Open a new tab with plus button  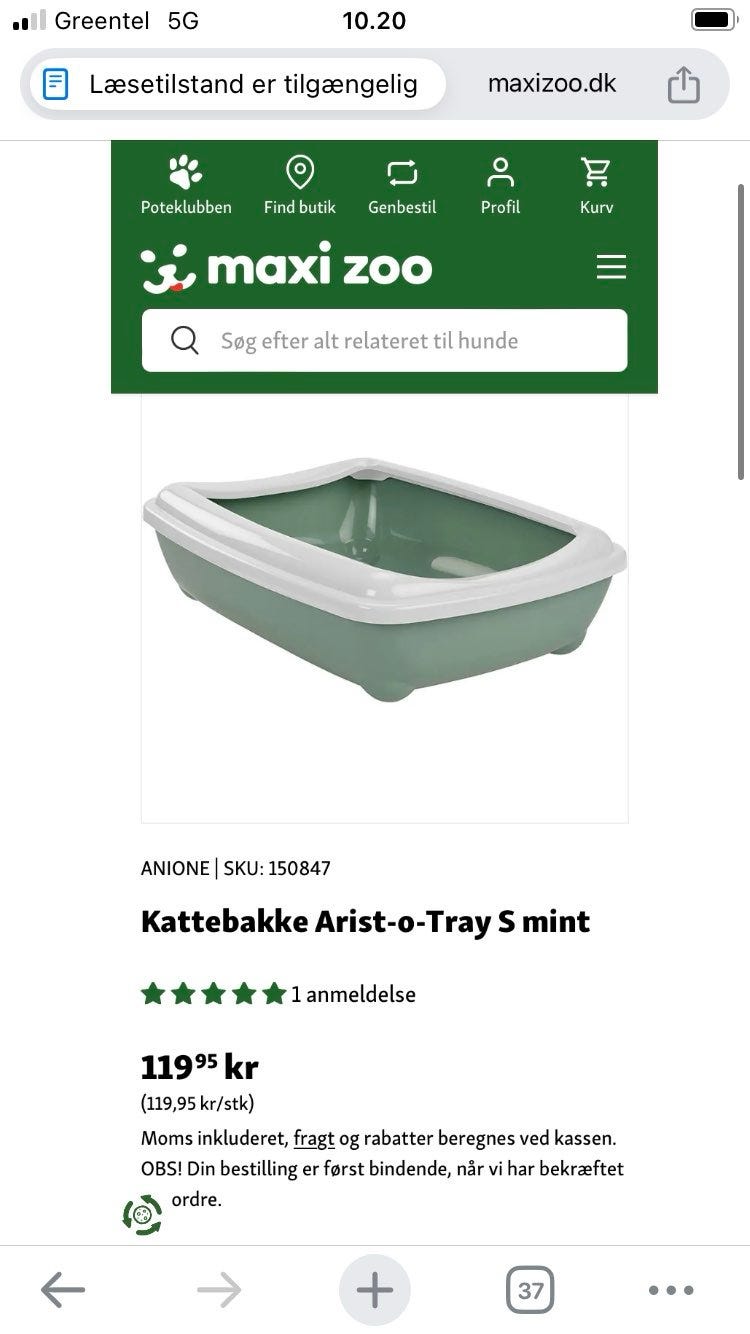(x=375, y=1290)
